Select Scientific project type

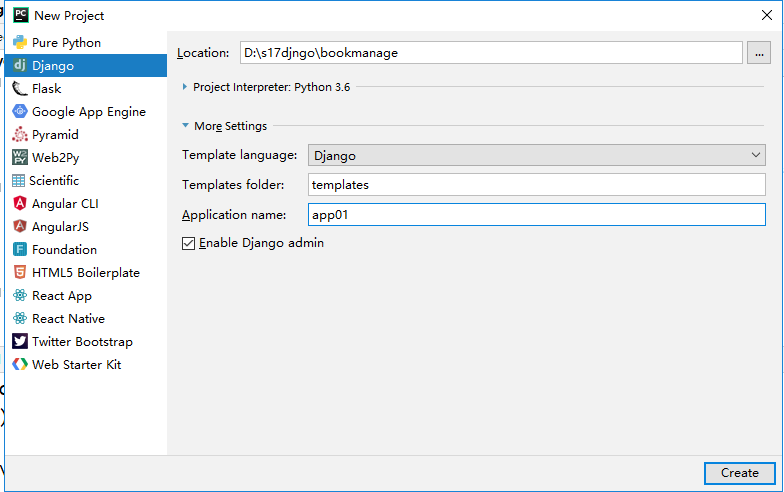coord(86,180)
